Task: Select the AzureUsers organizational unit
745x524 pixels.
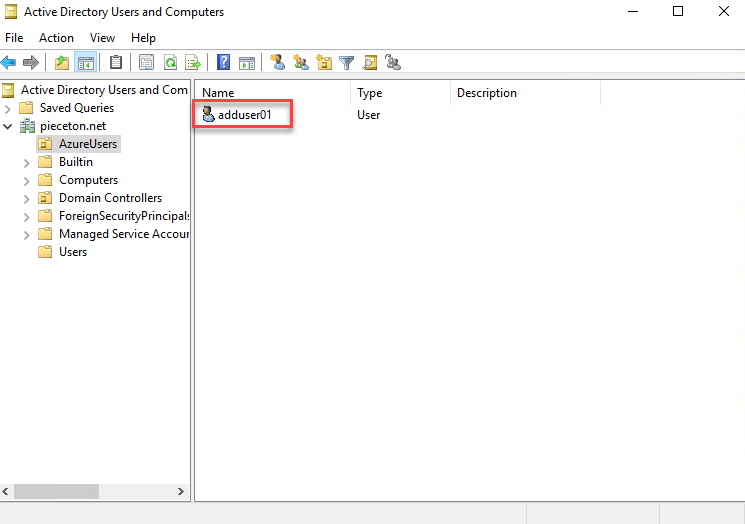Action: (88, 143)
